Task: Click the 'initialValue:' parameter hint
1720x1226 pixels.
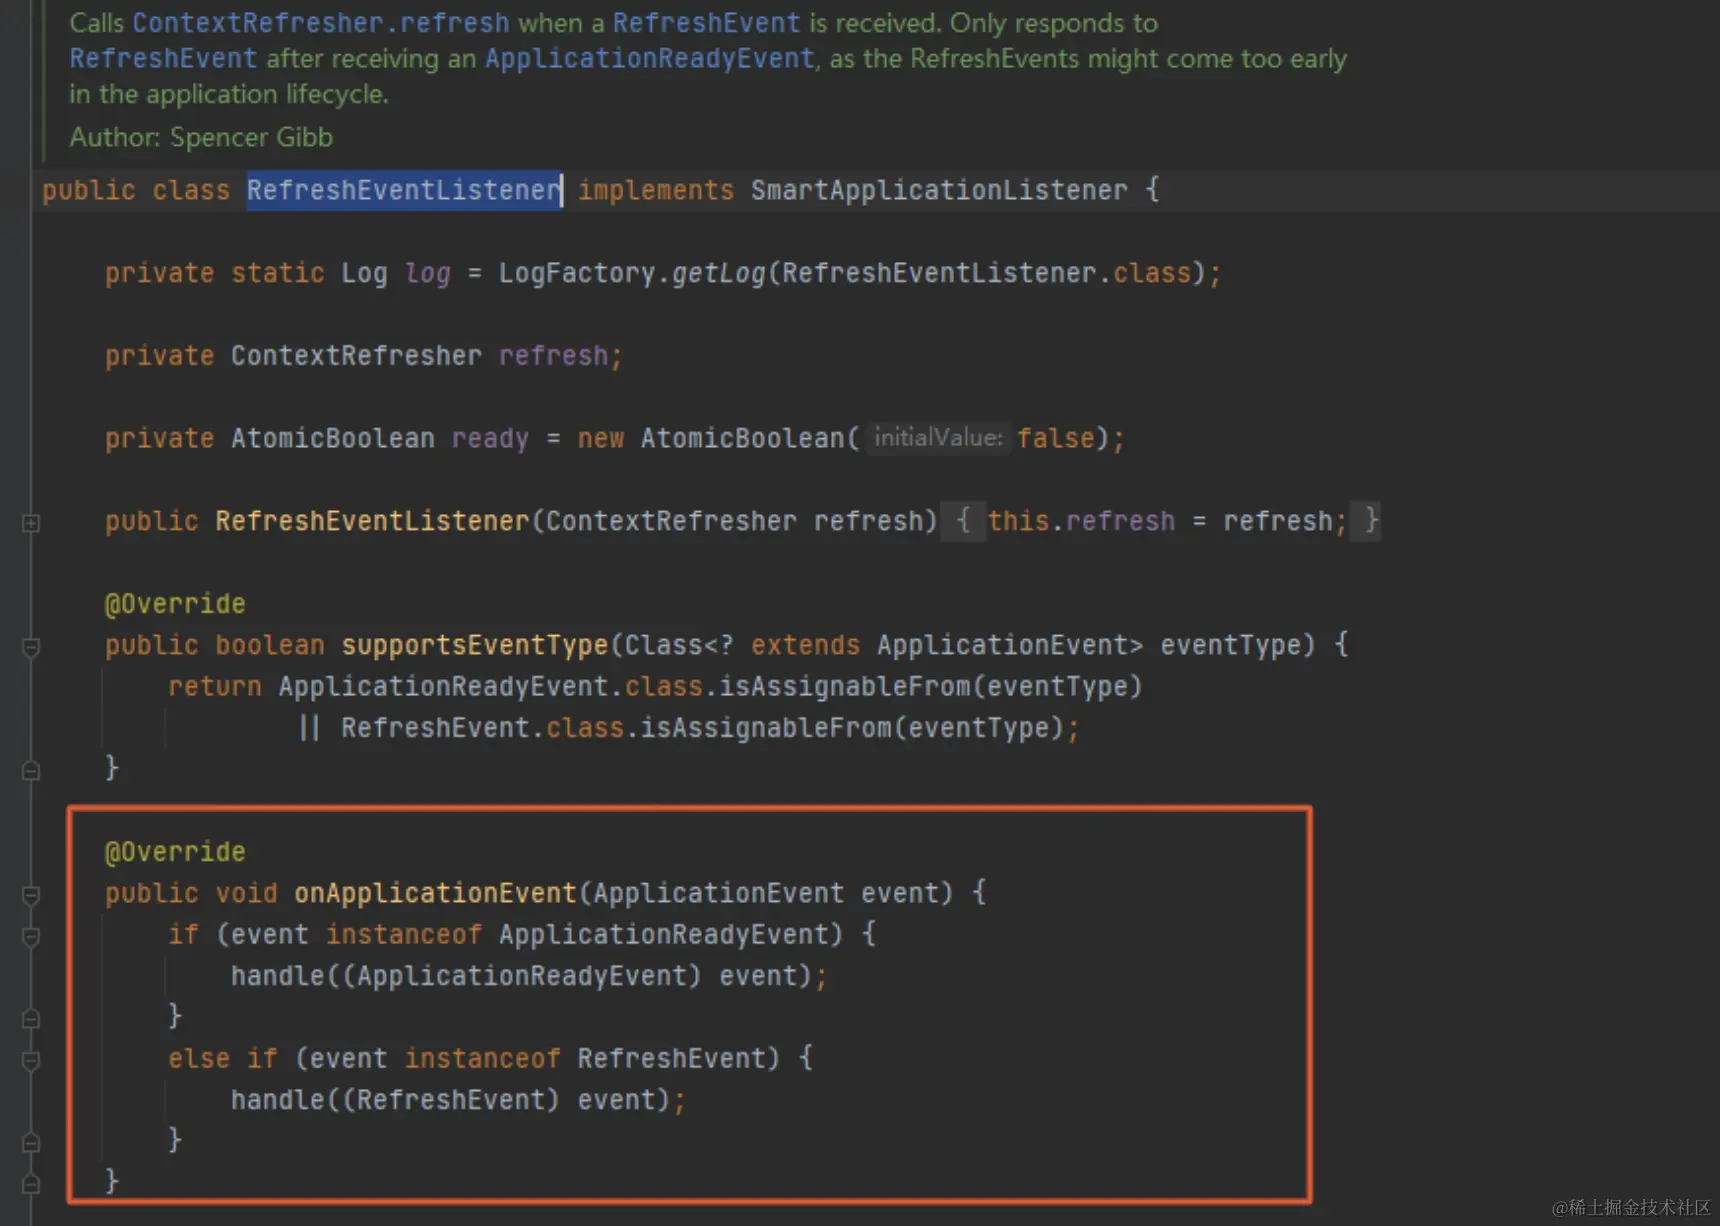Action: coord(938,438)
